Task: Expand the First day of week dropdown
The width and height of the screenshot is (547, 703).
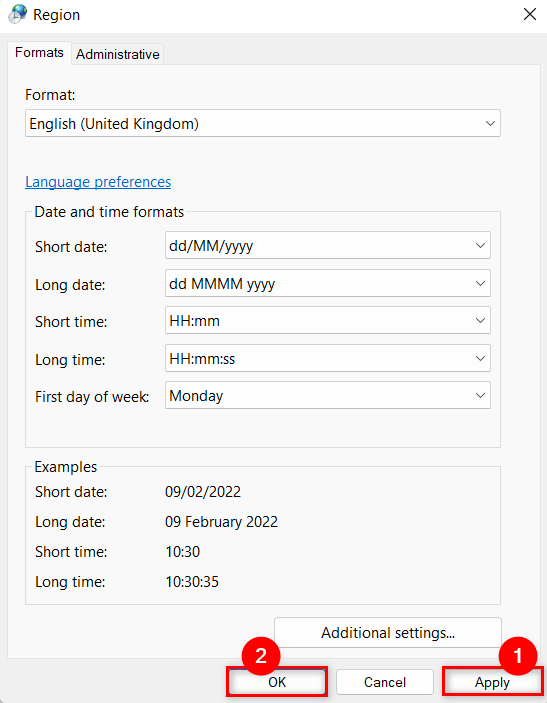Action: pyautogui.click(x=328, y=395)
